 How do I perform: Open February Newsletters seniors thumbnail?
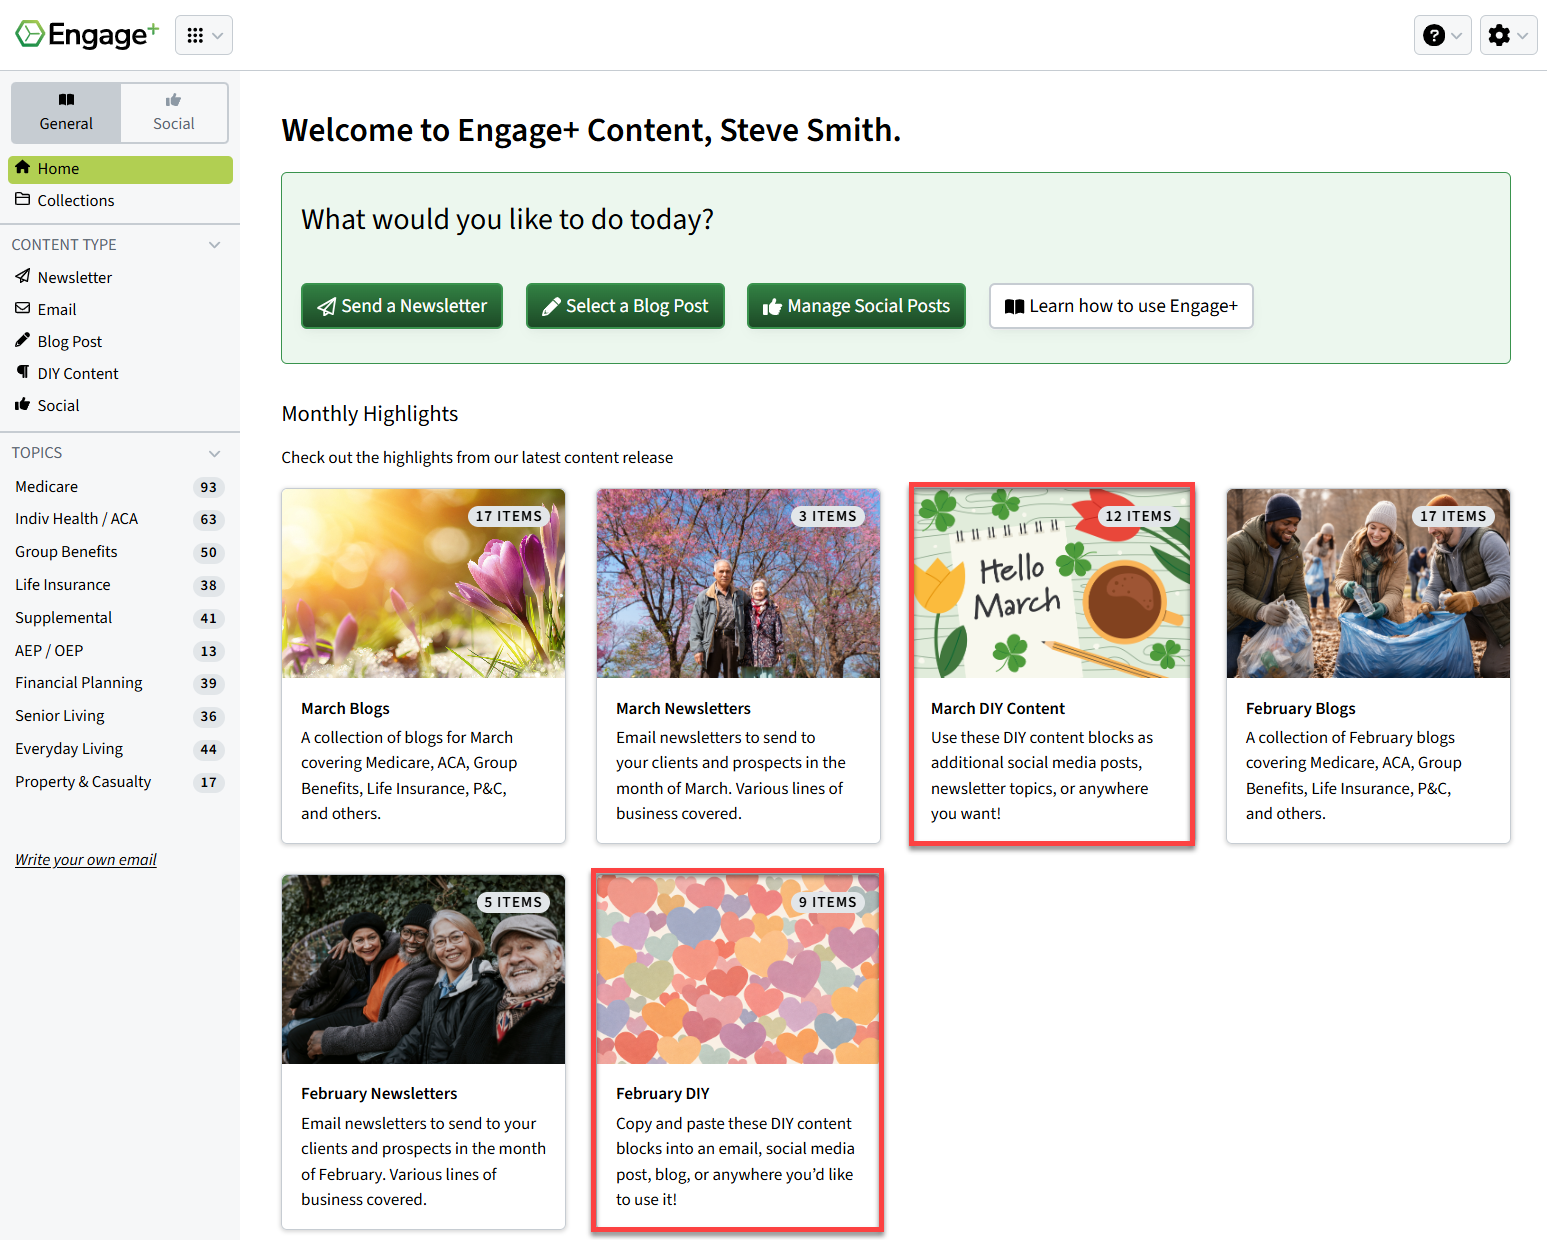[x=423, y=969]
